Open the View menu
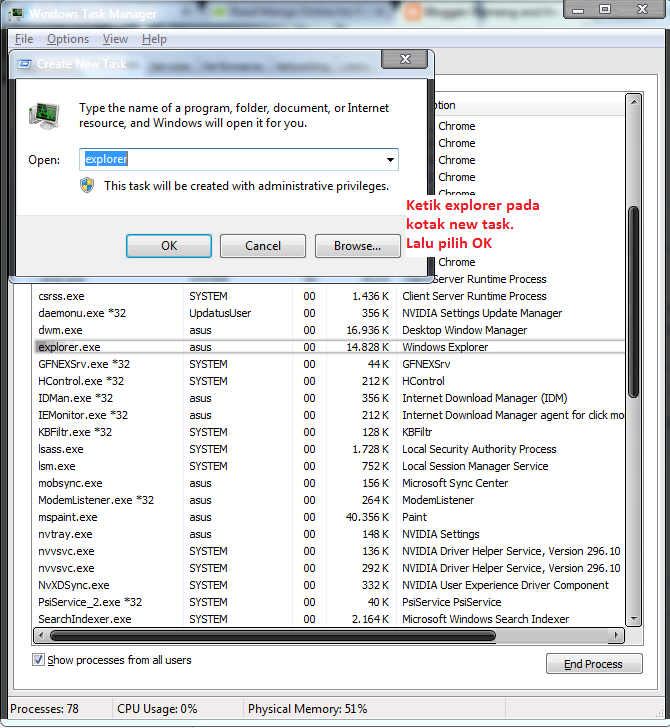 pos(115,39)
